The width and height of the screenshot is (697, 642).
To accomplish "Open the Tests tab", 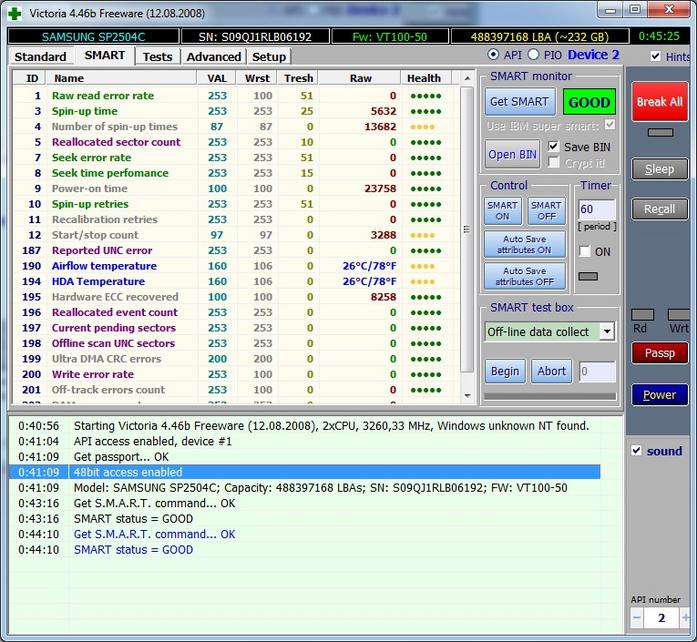I will pos(157,57).
